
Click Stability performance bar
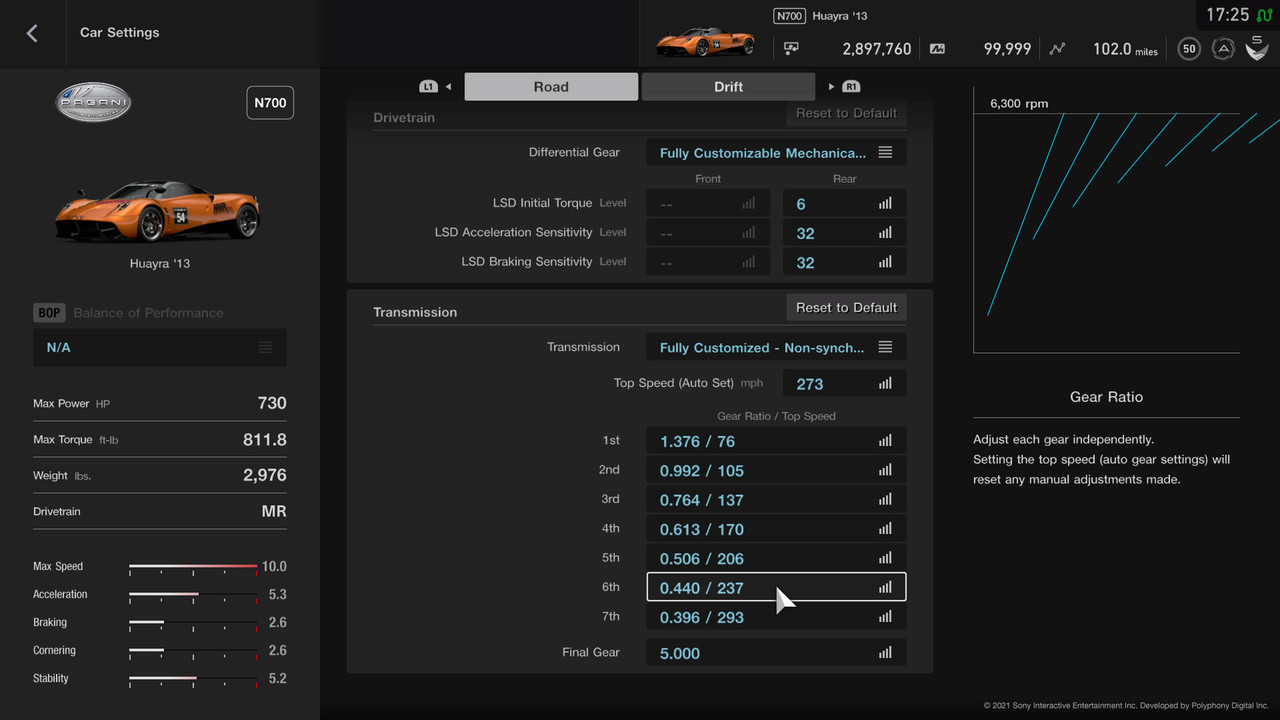[193, 679]
